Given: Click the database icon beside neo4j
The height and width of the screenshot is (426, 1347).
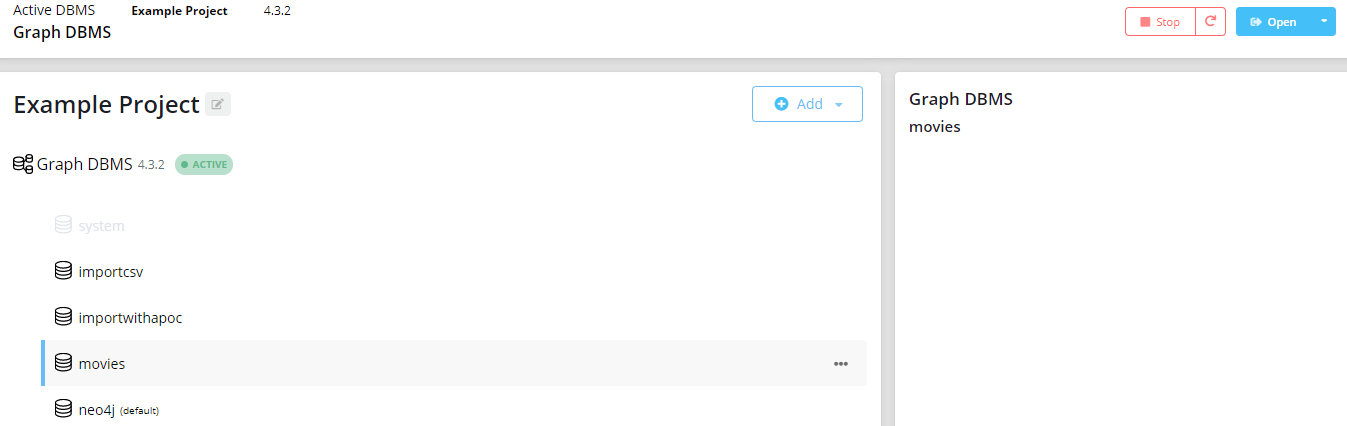Looking at the screenshot, I should [63, 409].
